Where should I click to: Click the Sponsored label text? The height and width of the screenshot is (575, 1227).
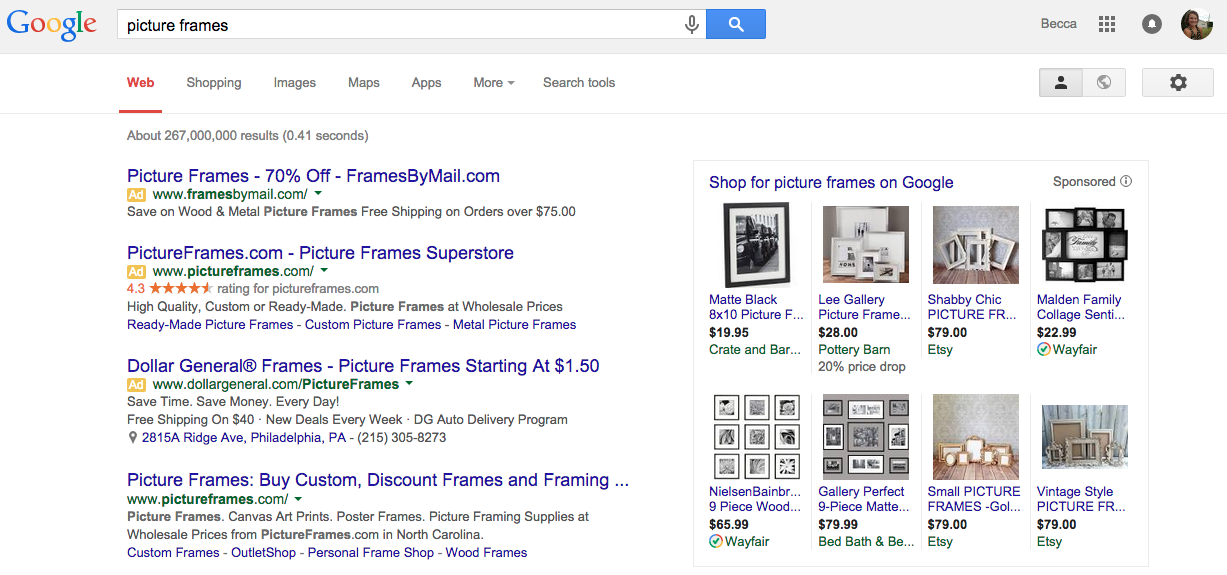(1084, 182)
